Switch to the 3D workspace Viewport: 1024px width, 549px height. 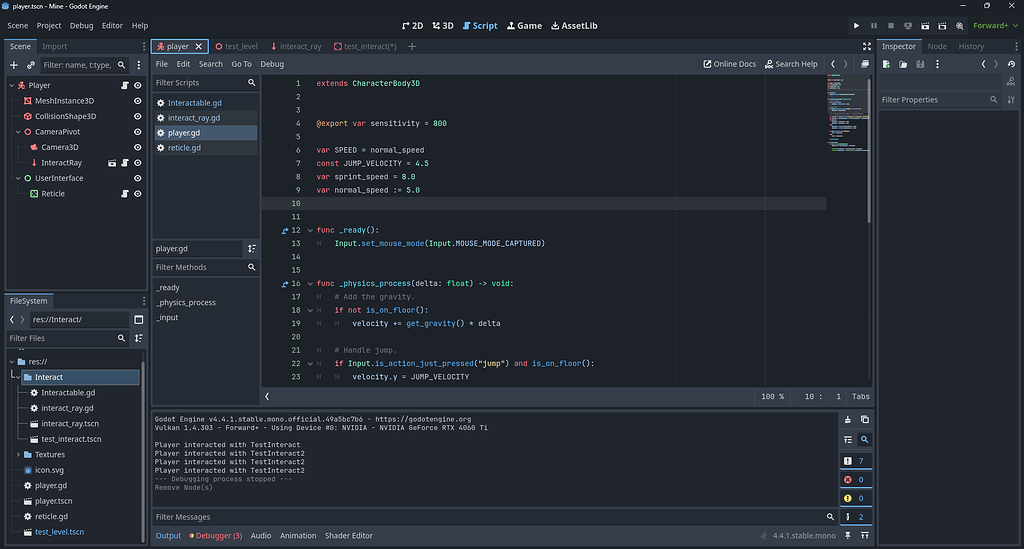(x=443, y=25)
